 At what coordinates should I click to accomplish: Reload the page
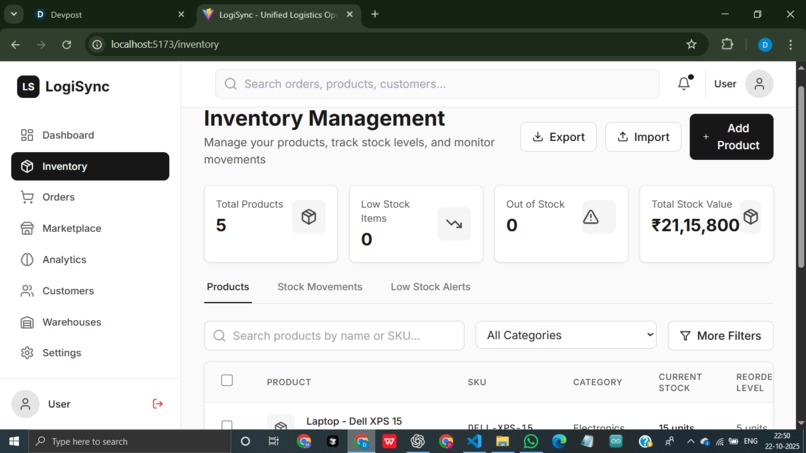[67, 45]
